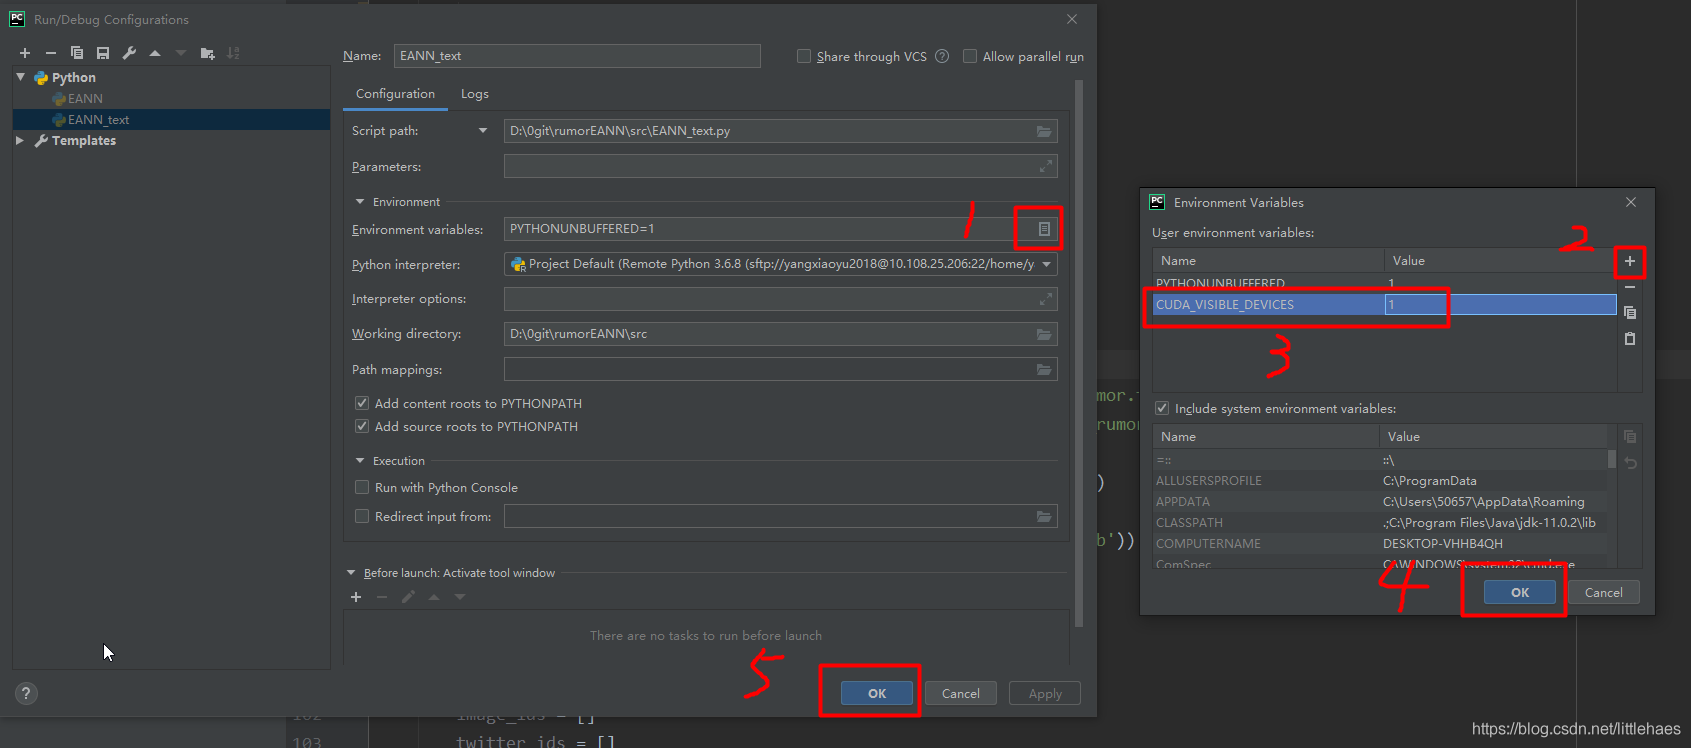Image resolution: width=1691 pixels, height=748 pixels.
Task: Show Share through VCS help hint
Action: click(x=942, y=56)
